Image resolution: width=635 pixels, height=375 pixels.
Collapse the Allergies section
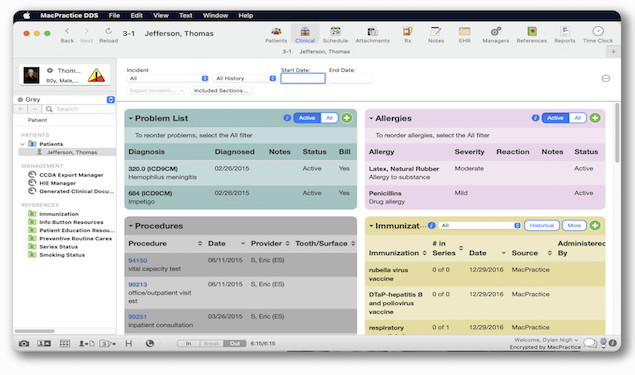371,118
